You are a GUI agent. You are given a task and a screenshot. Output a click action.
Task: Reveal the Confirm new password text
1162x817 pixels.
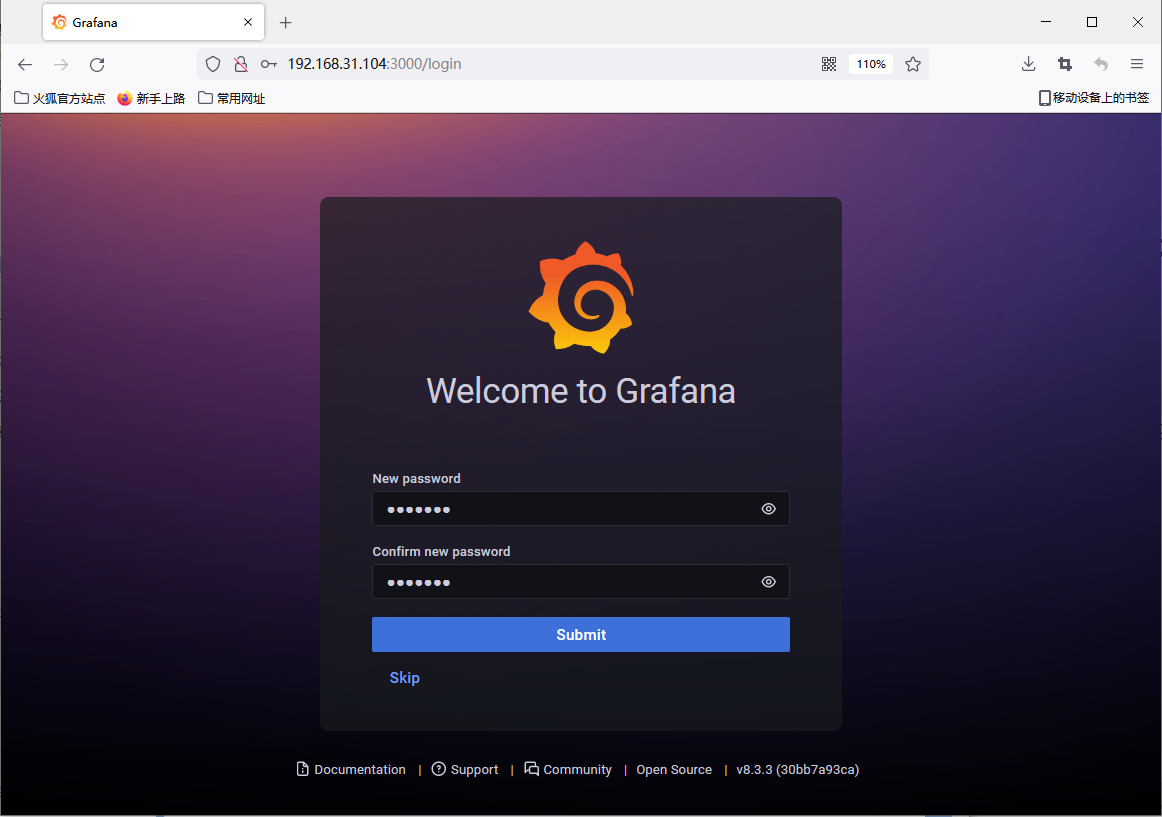coord(768,582)
